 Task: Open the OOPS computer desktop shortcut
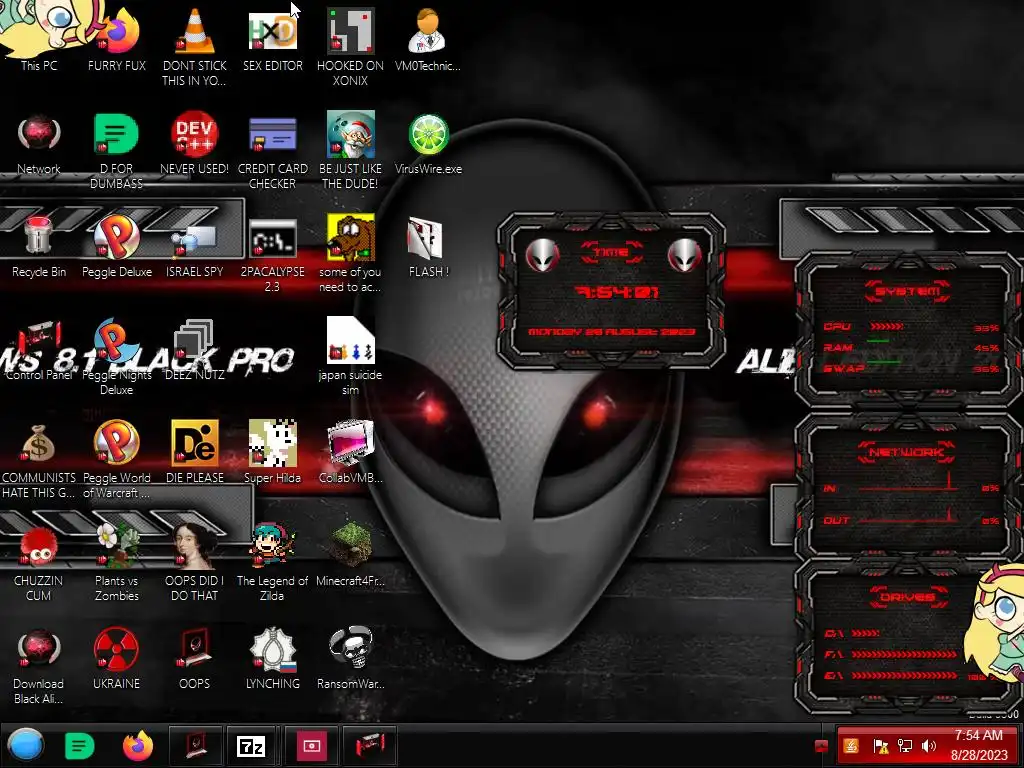195,658
